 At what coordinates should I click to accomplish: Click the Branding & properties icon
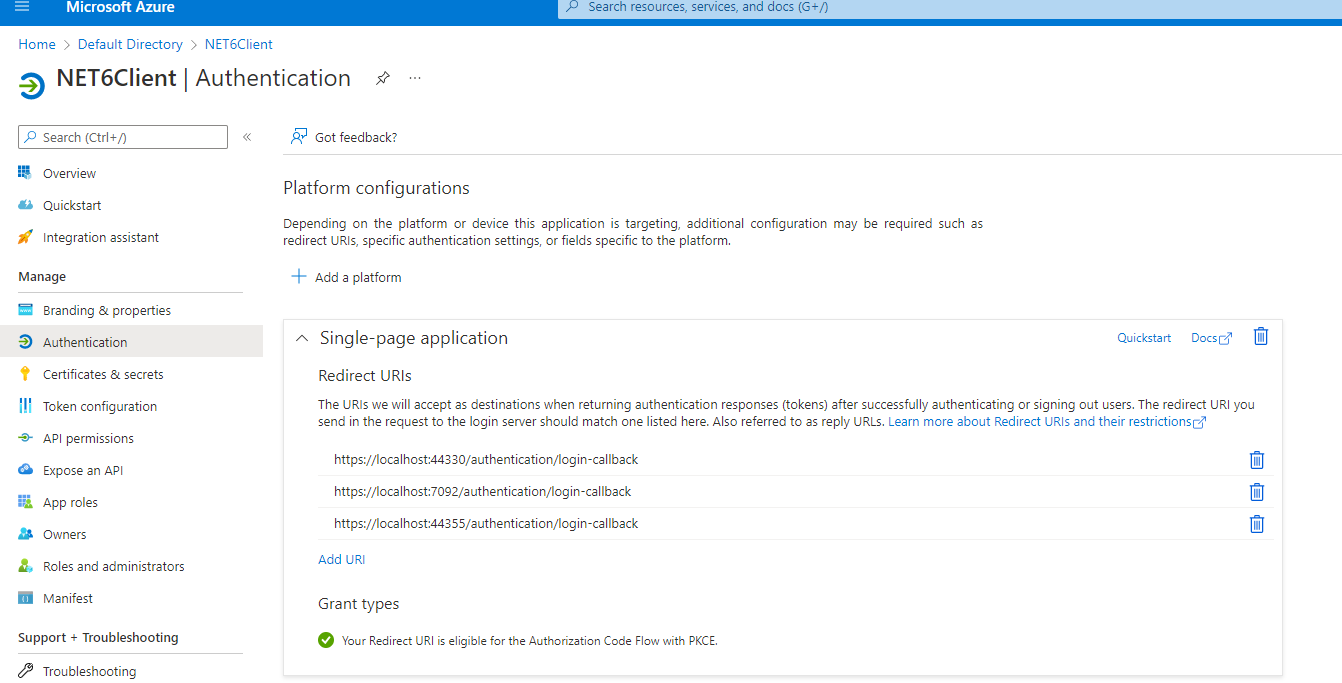[25, 310]
